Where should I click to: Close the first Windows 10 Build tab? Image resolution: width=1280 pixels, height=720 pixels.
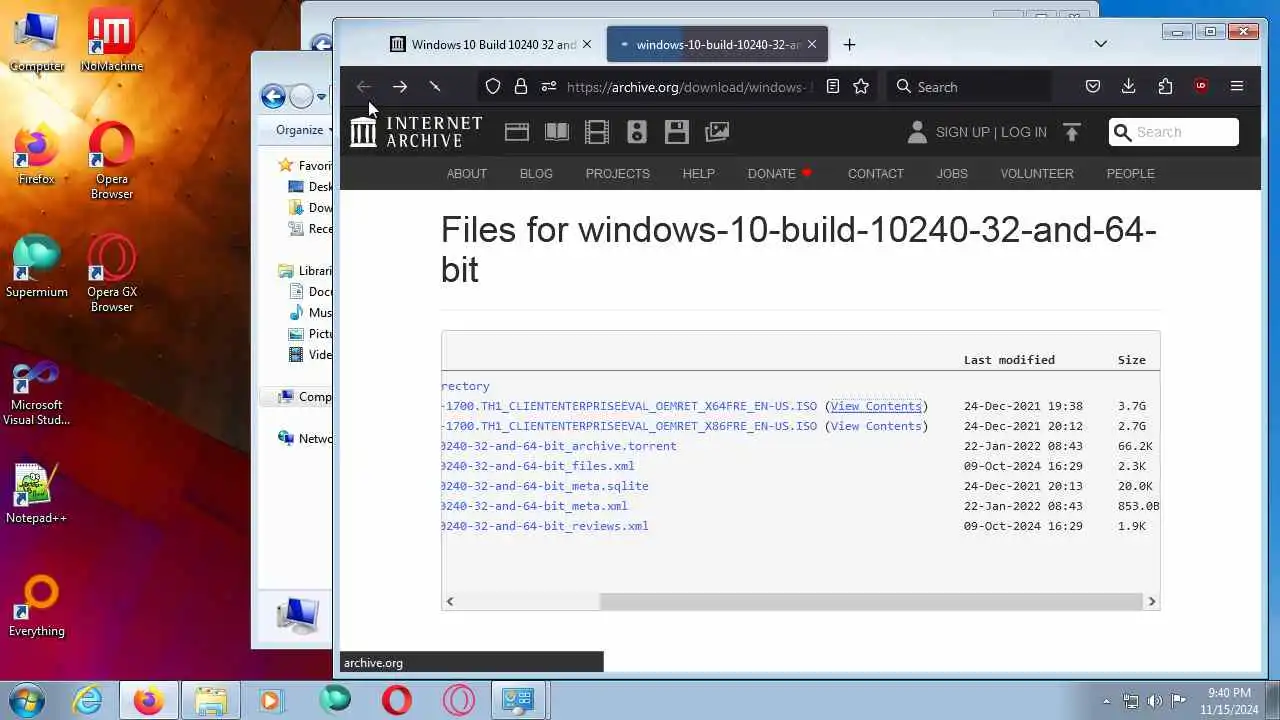click(x=587, y=44)
